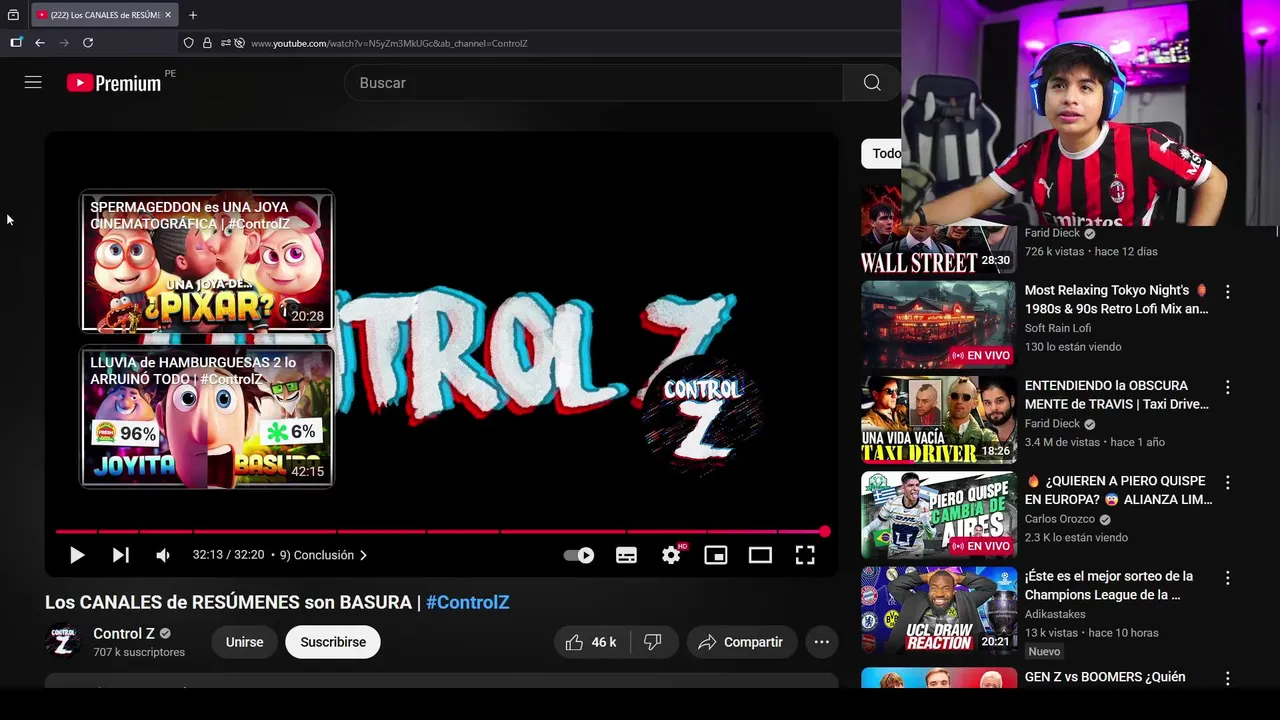Open the TAXI DRIVER video thumbnail
This screenshot has width=1280, height=720.
point(938,420)
